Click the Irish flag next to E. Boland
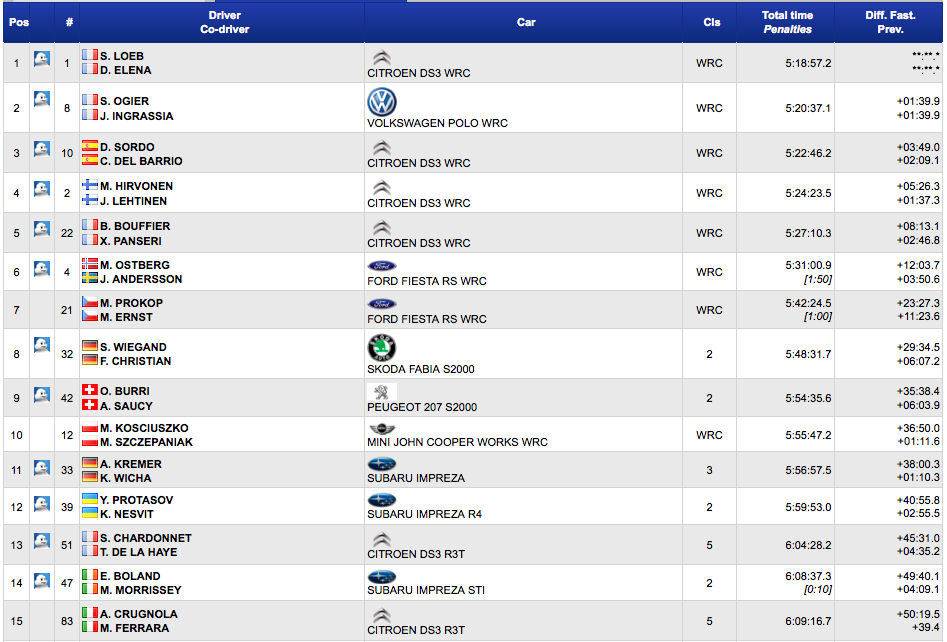The image size is (947, 642). [x=90, y=574]
